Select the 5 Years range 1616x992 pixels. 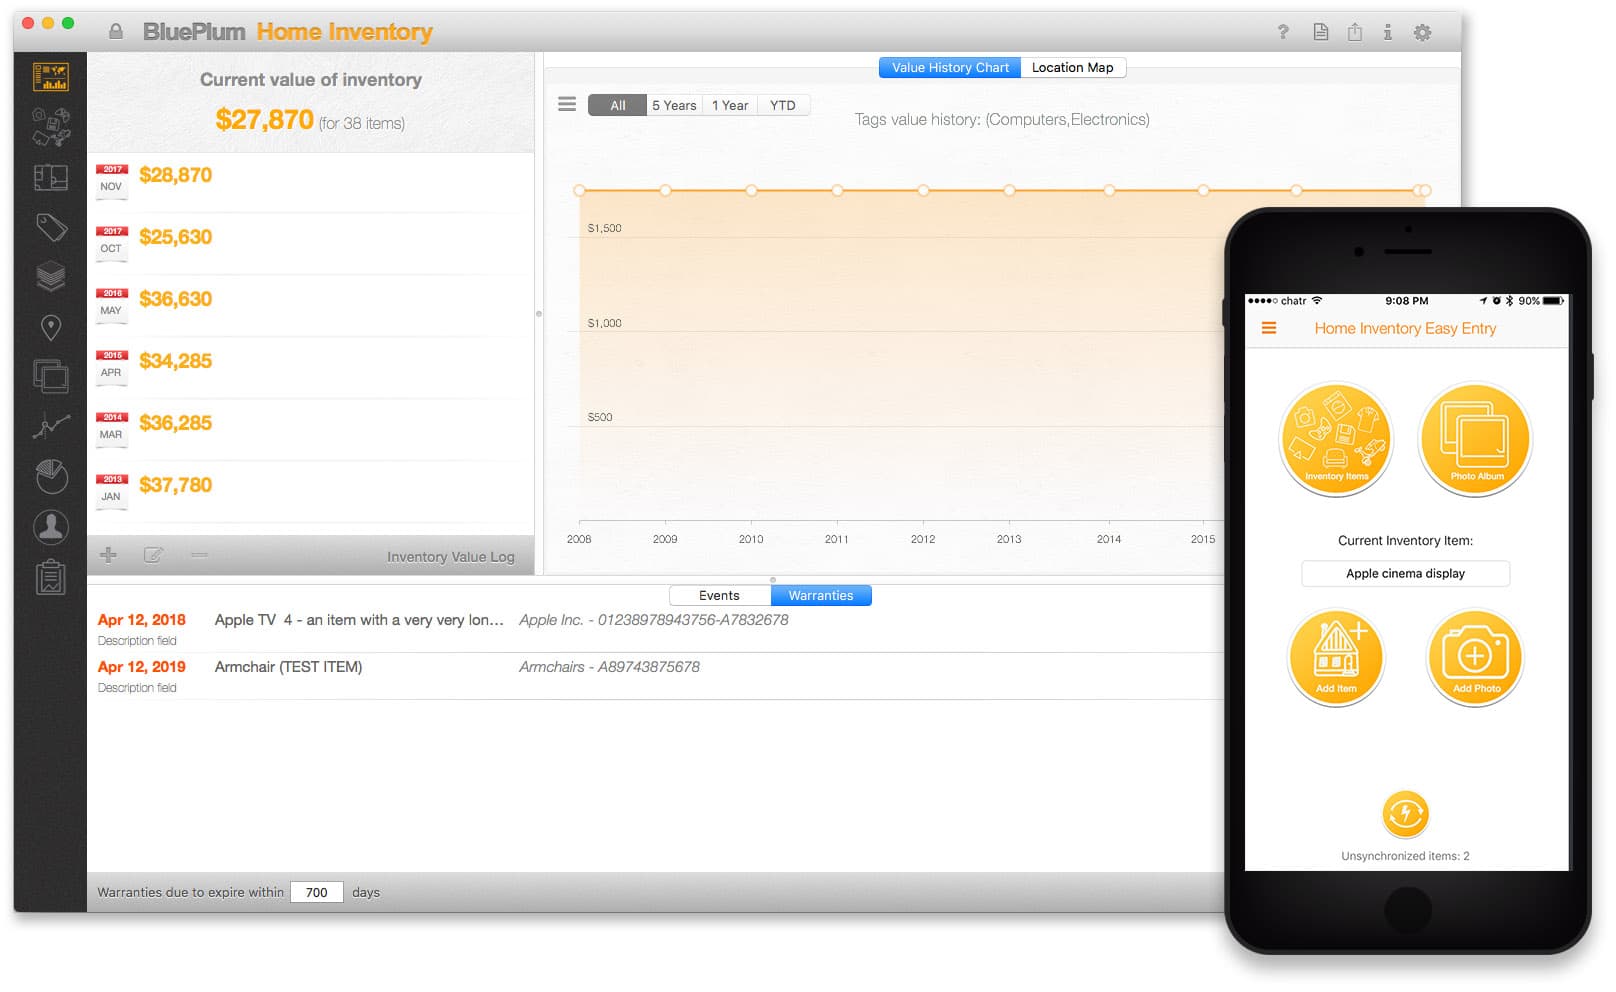coord(675,105)
